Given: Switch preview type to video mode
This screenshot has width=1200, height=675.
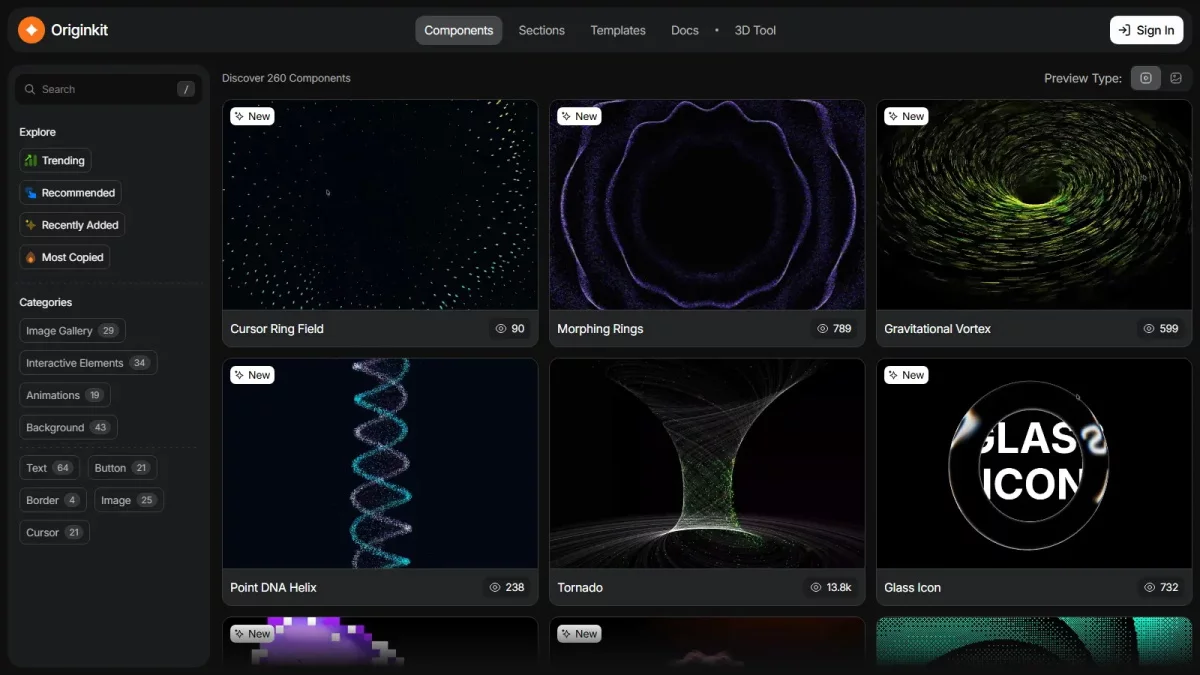Looking at the screenshot, I should (1146, 78).
